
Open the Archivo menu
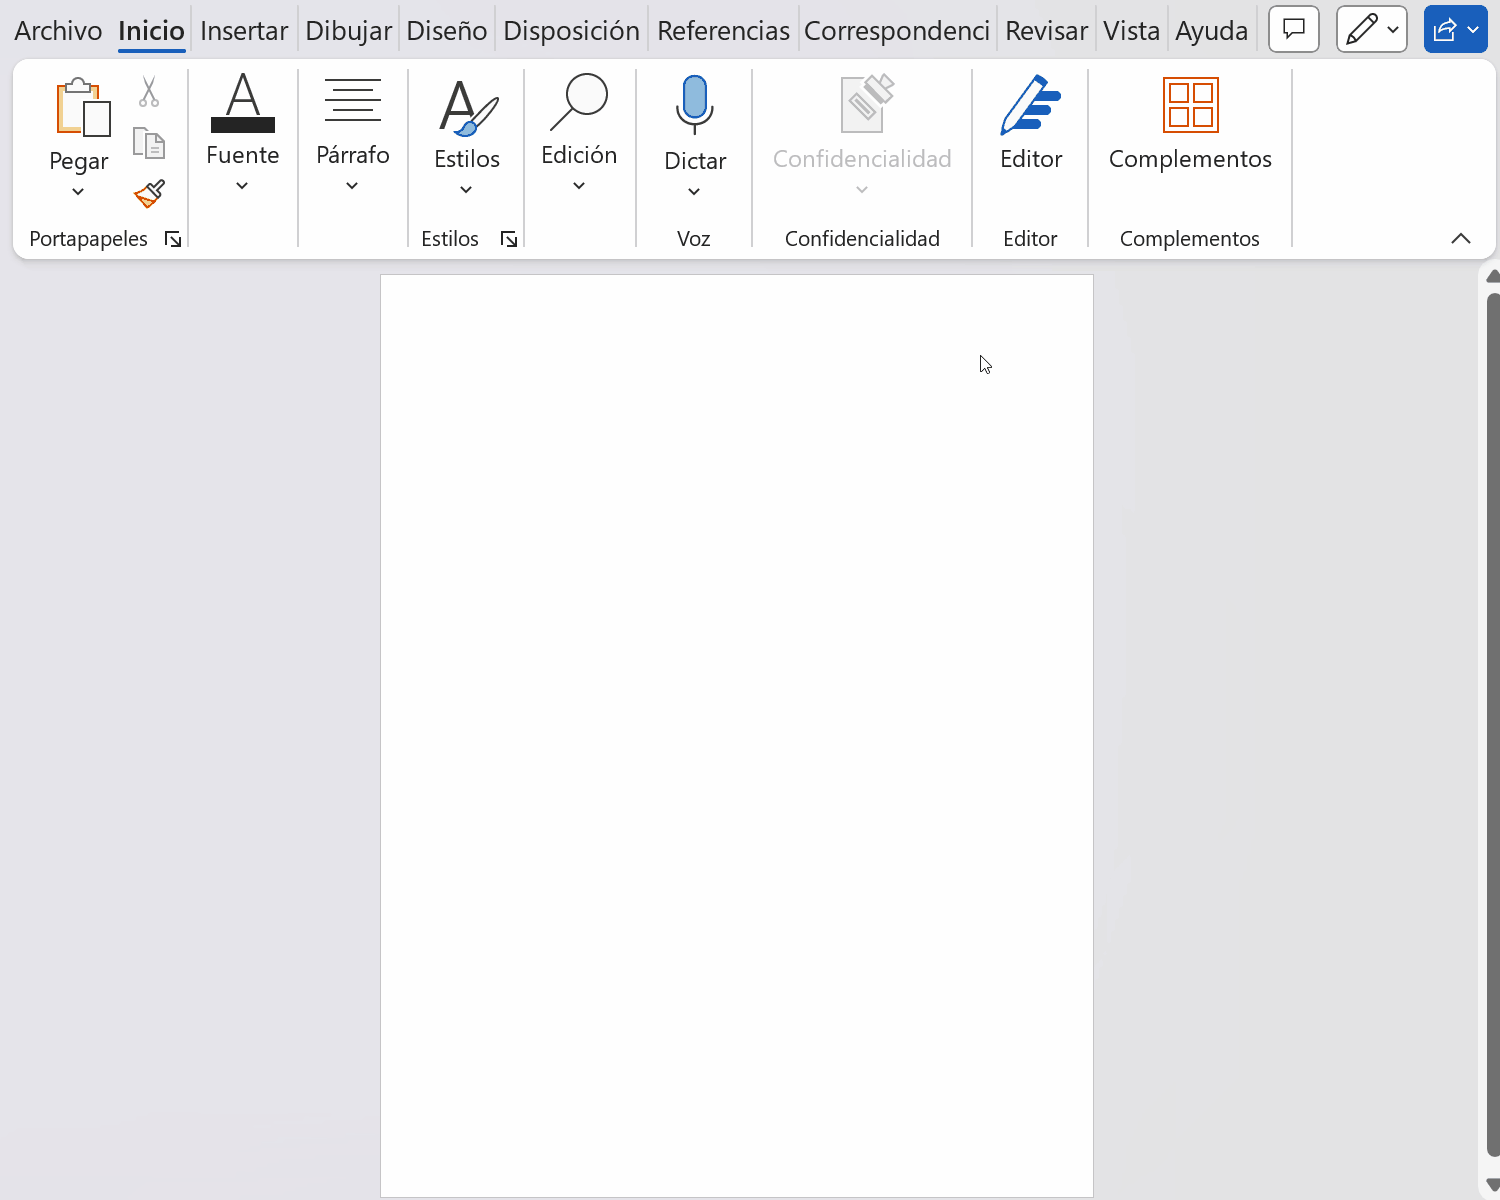(x=58, y=31)
